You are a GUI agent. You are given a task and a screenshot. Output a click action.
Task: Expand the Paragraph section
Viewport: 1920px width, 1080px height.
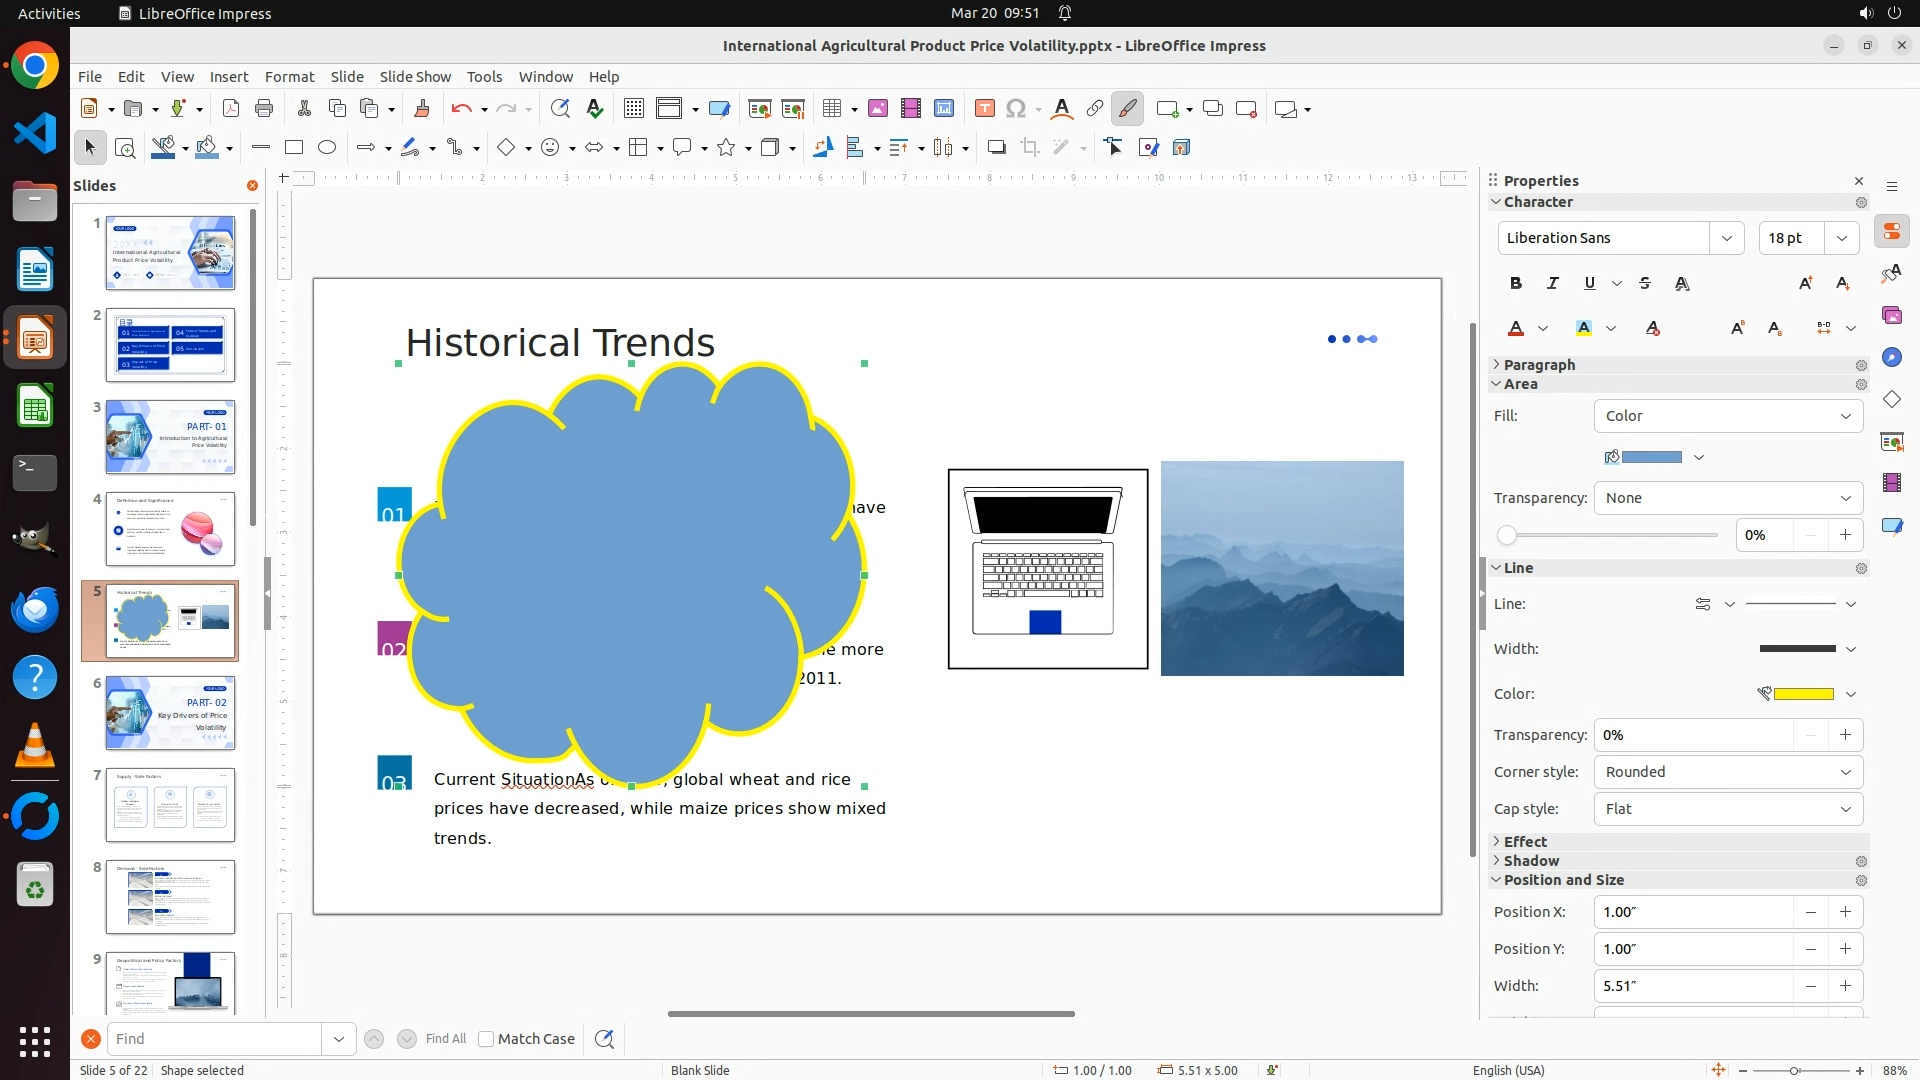coord(1539,365)
